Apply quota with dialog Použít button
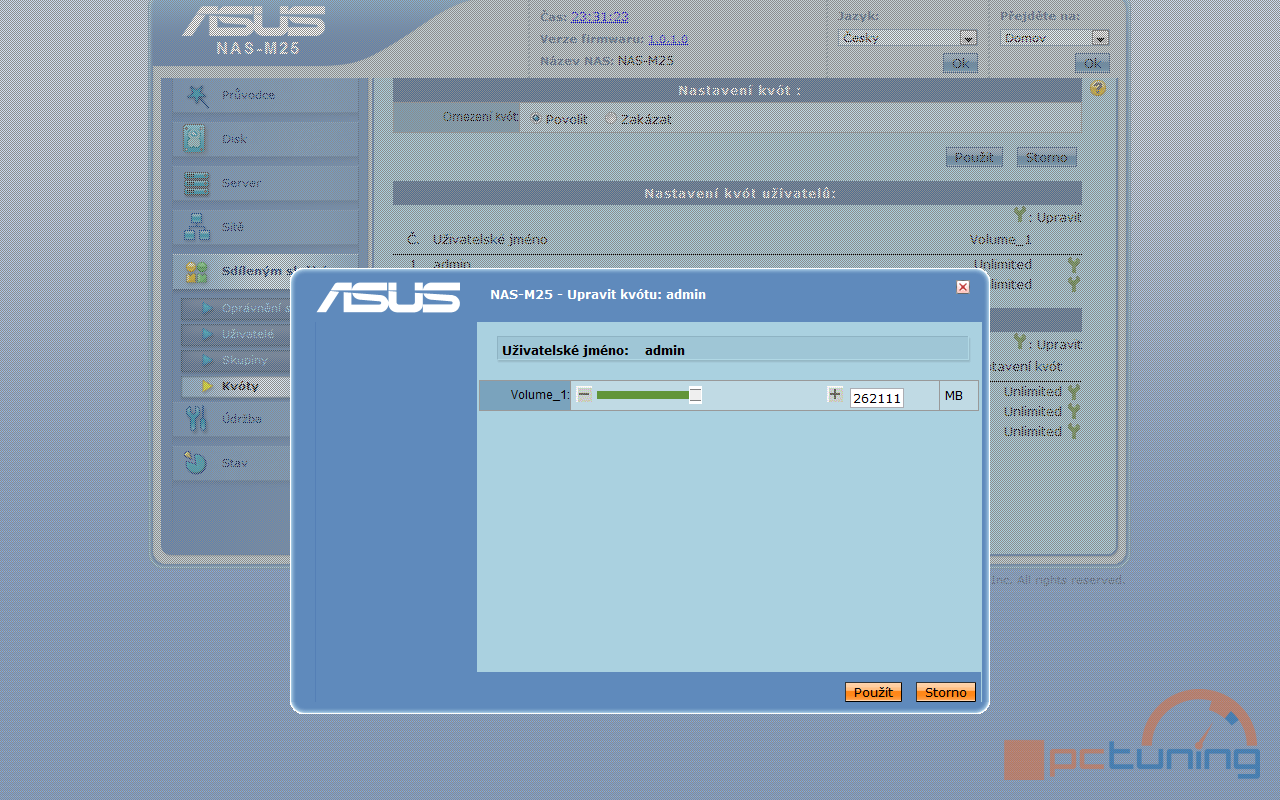Screen dimensions: 1280x800 point(873,692)
